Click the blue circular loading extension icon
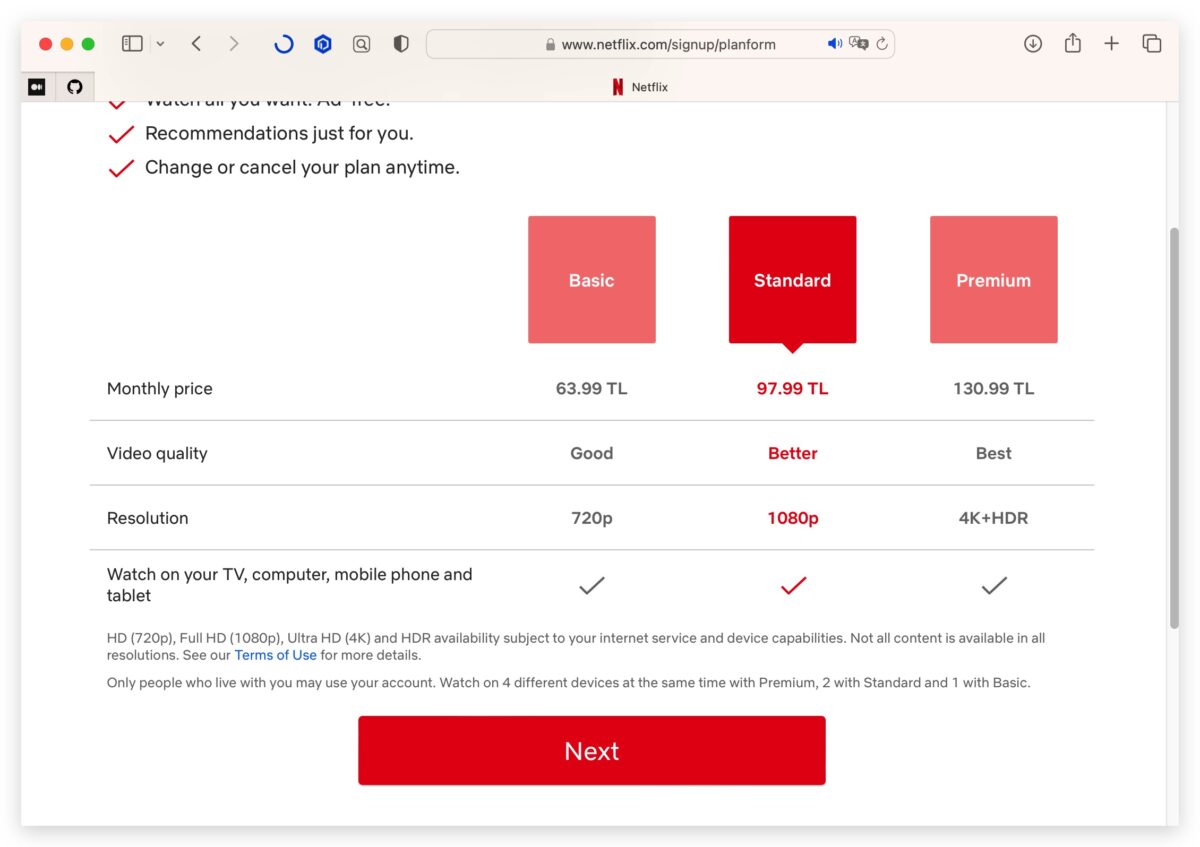The image size is (1200, 847). coord(284,44)
